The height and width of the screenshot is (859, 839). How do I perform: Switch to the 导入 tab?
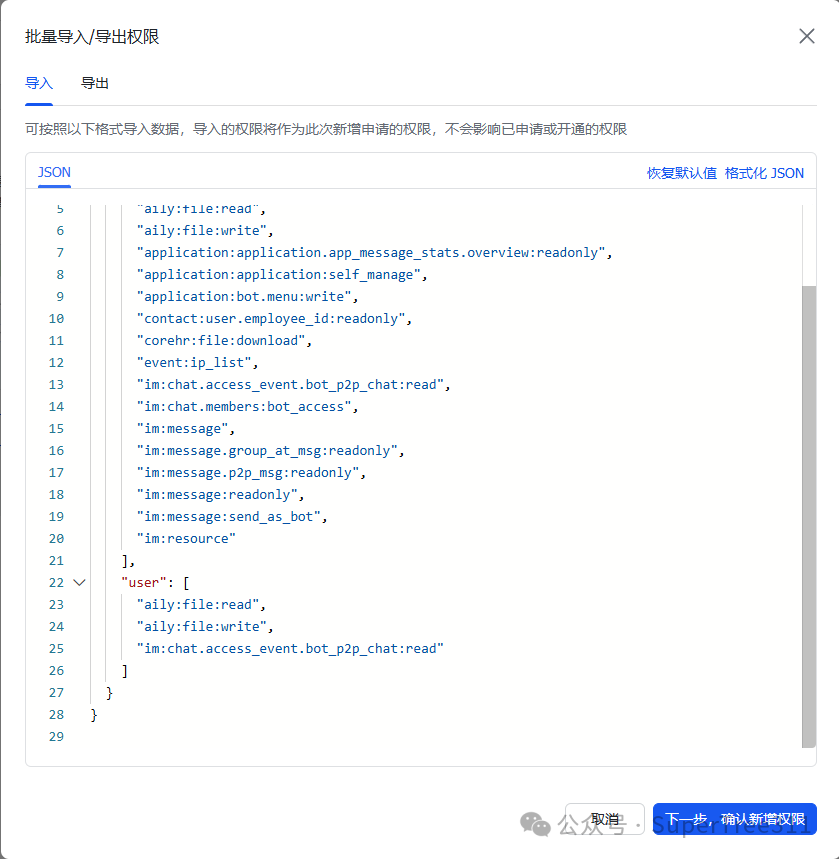click(x=39, y=83)
